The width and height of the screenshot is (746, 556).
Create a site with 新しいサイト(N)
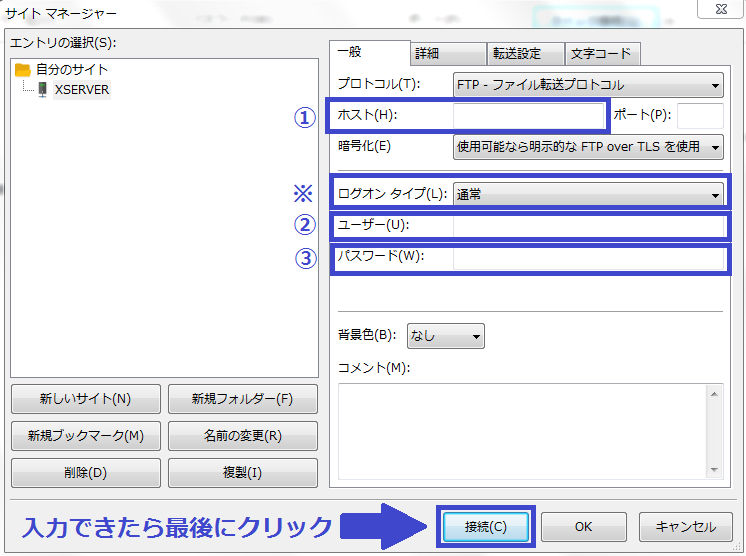pyautogui.click(x=85, y=399)
